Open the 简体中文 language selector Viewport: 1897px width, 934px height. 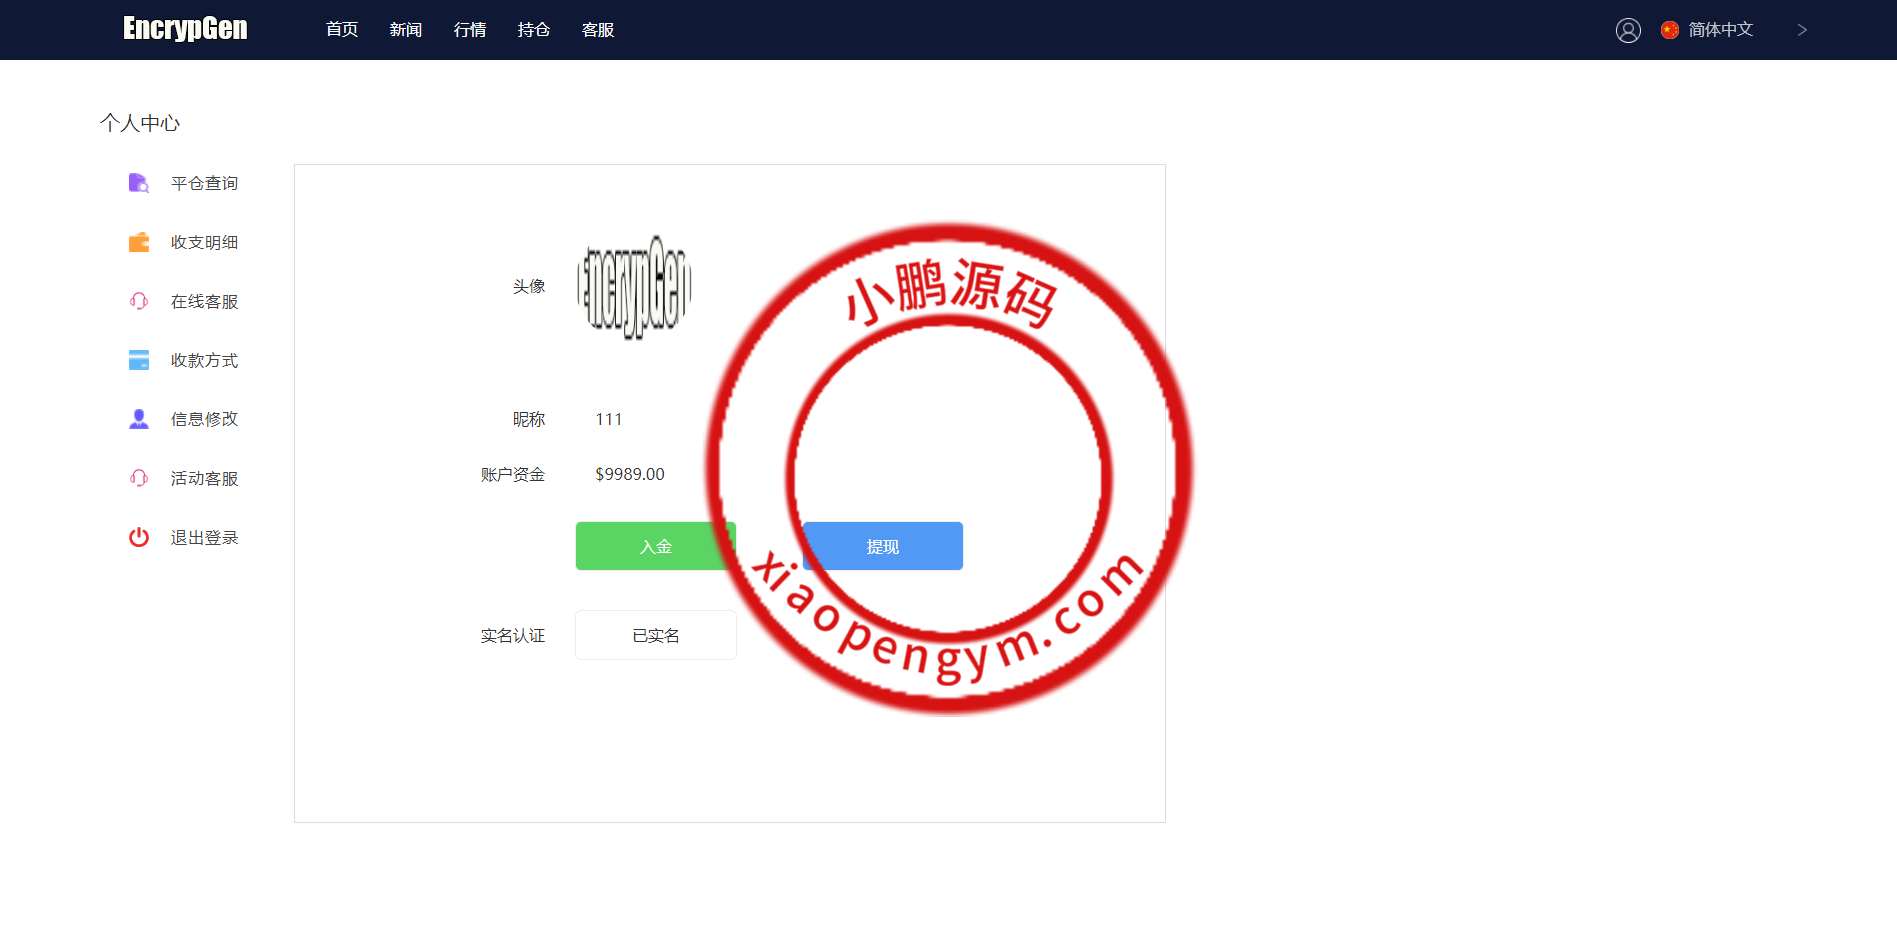[1719, 30]
